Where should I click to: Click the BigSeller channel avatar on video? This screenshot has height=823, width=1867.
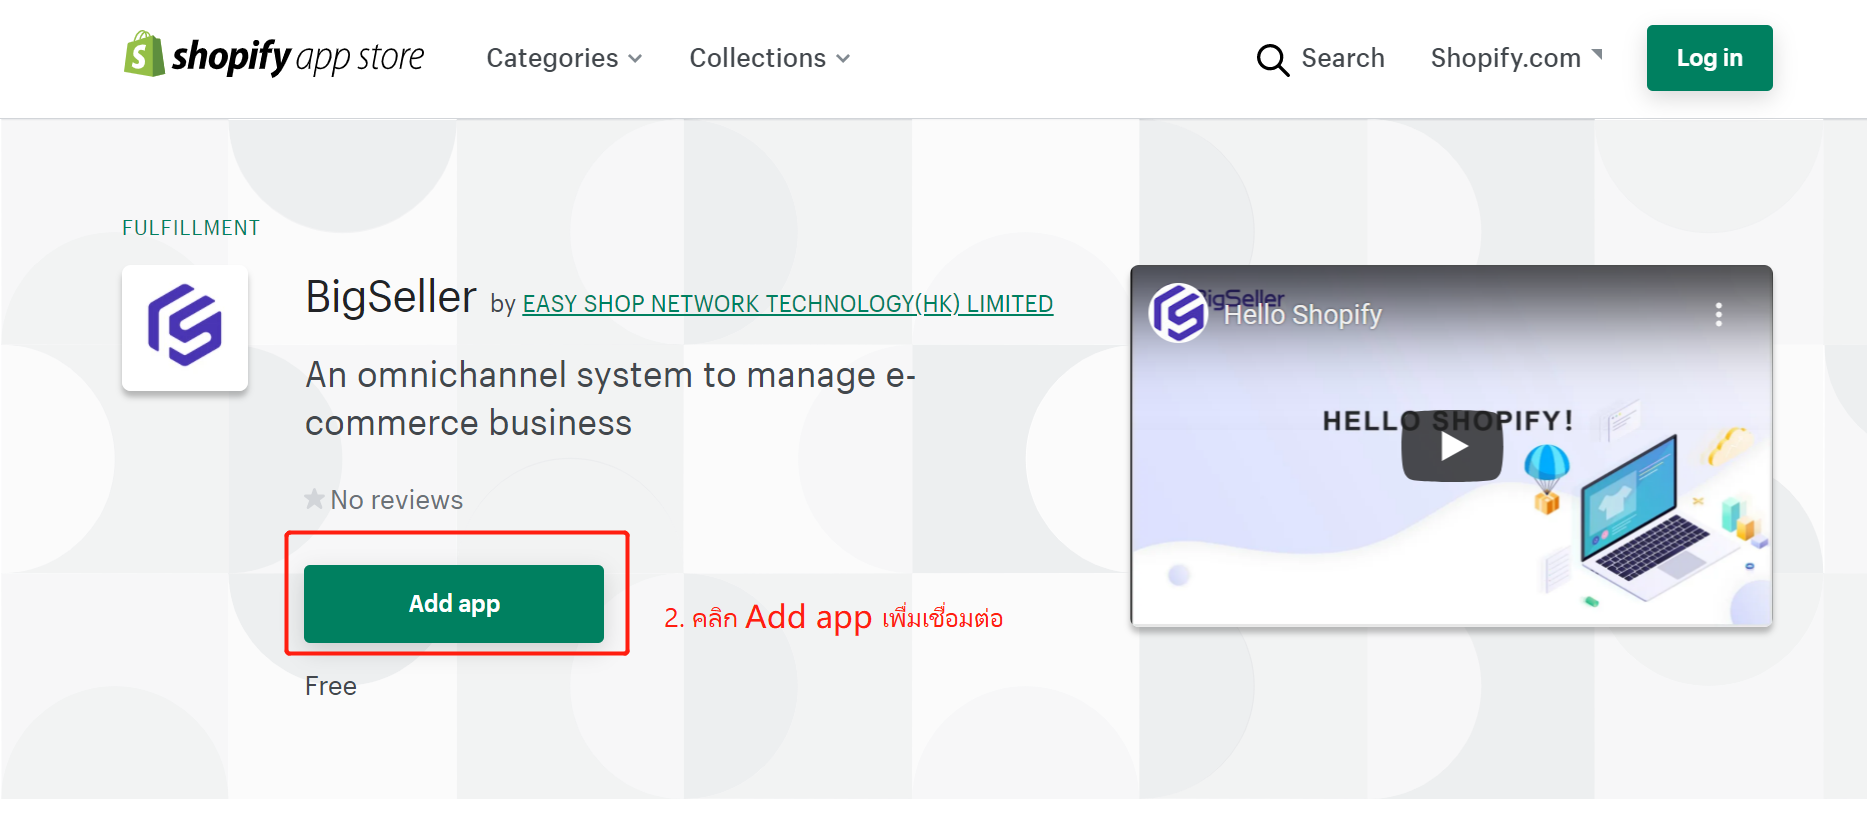pos(1178,313)
